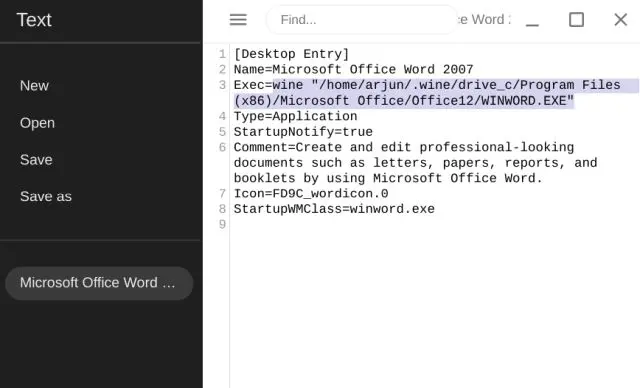Screen dimensions: 640x388
Task: Click line number 3 in gutter
Action: (x=222, y=85)
